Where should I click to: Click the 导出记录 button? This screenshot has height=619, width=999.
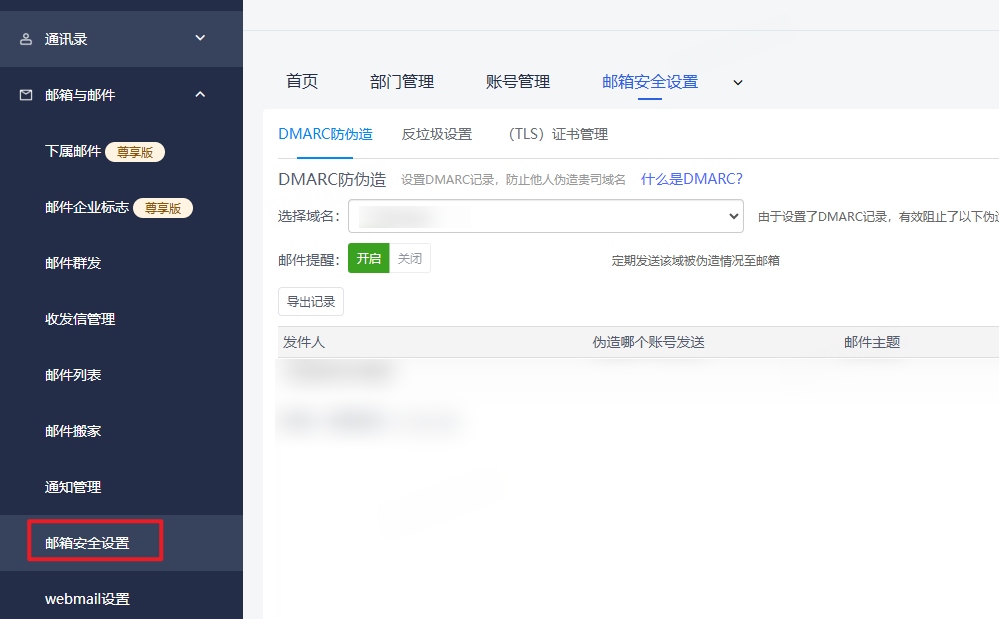pyautogui.click(x=311, y=301)
